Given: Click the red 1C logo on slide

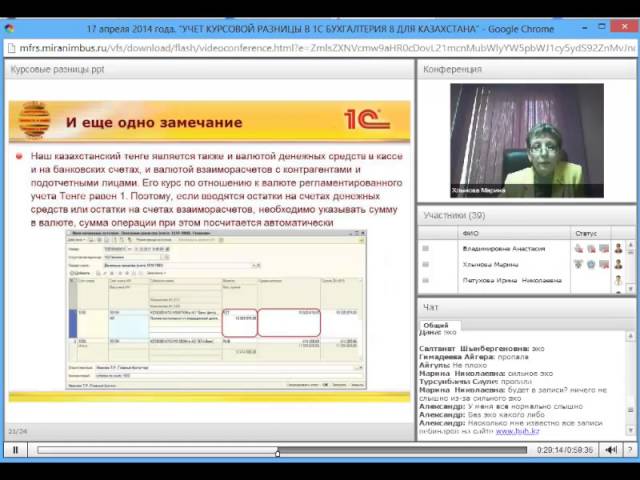Looking at the screenshot, I should coord(367,119).
